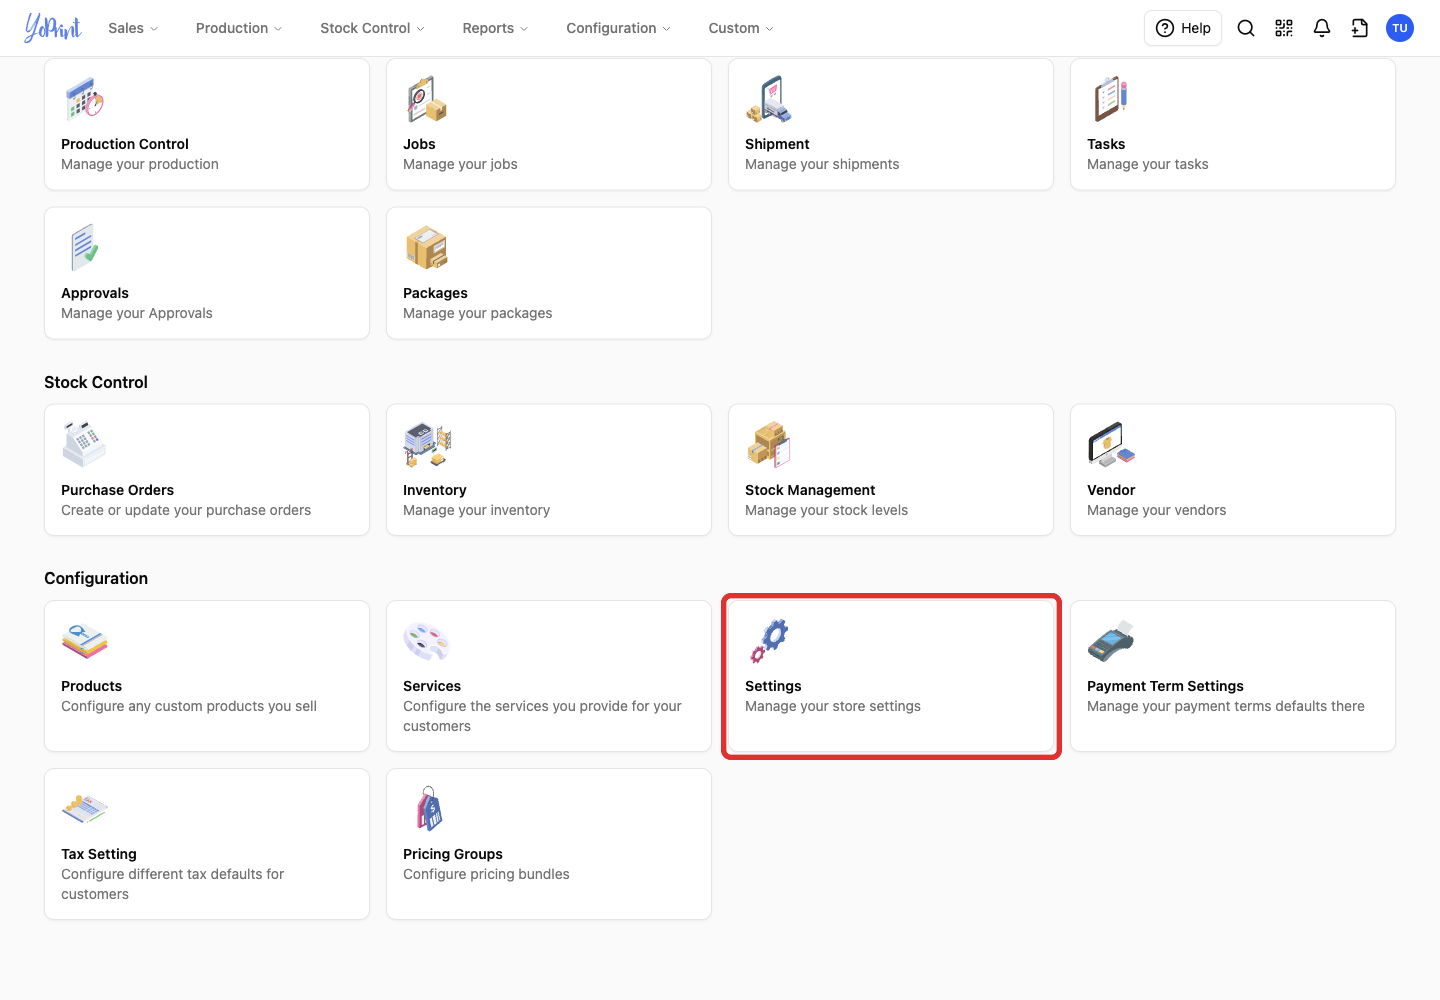Open Payment Term Settings card
This screenshot has width=1440, height=1000.
point(1233,676)
